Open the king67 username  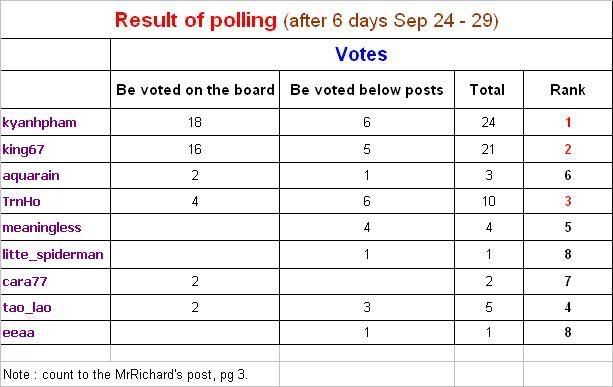pos(23,150)
